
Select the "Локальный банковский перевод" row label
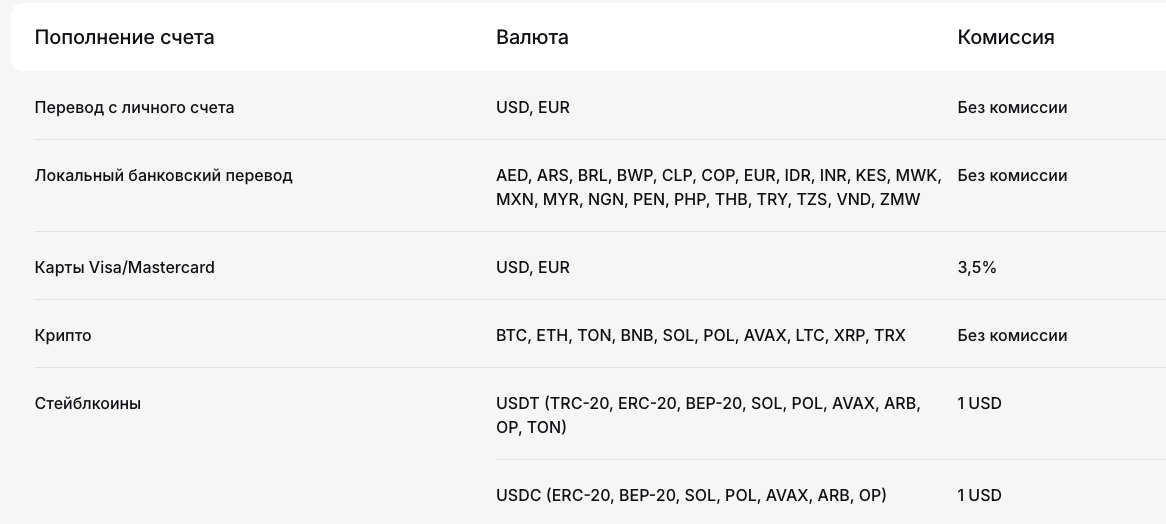(163, 175)
